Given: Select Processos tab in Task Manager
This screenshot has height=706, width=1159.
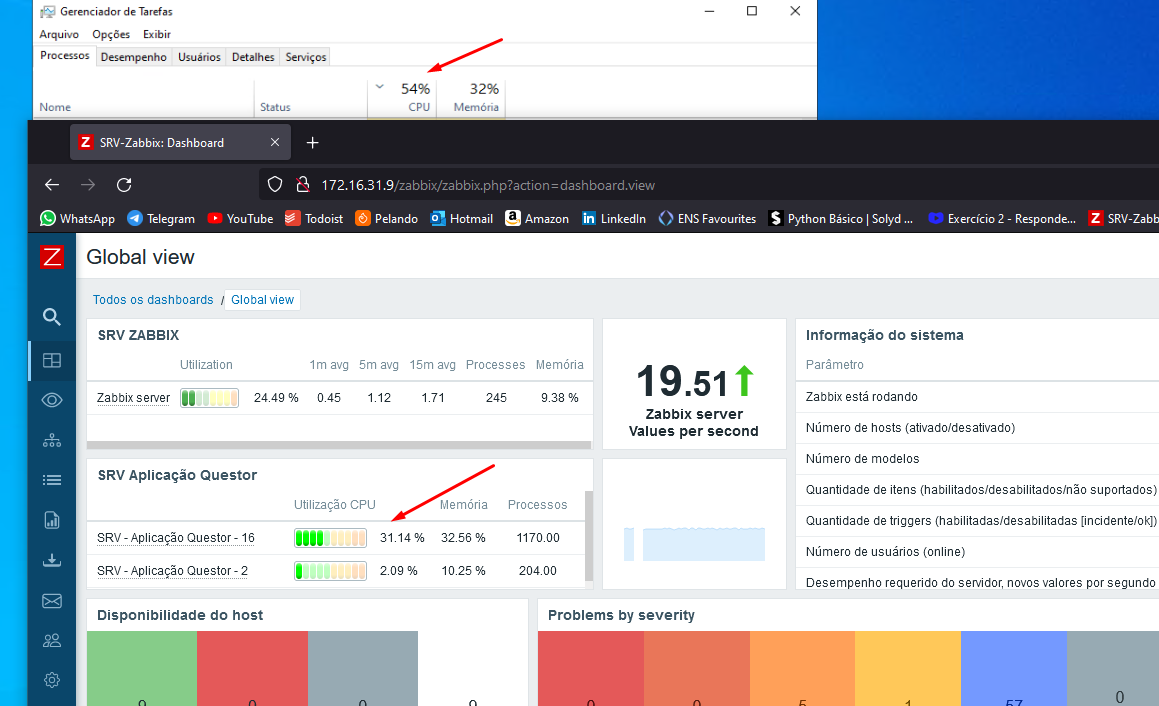Looking at the screenshot, I should 65,55.
